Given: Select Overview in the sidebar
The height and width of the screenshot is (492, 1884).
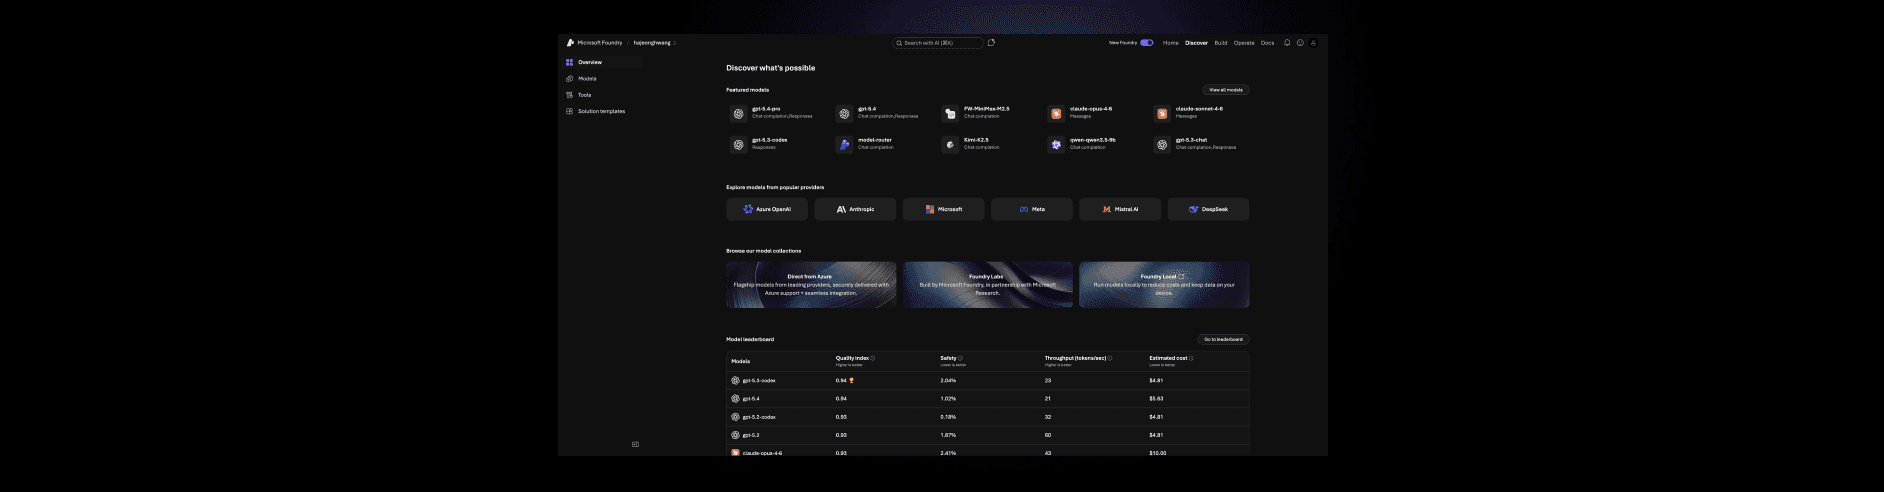Looking at the screenshot, I should click(603, 62).
